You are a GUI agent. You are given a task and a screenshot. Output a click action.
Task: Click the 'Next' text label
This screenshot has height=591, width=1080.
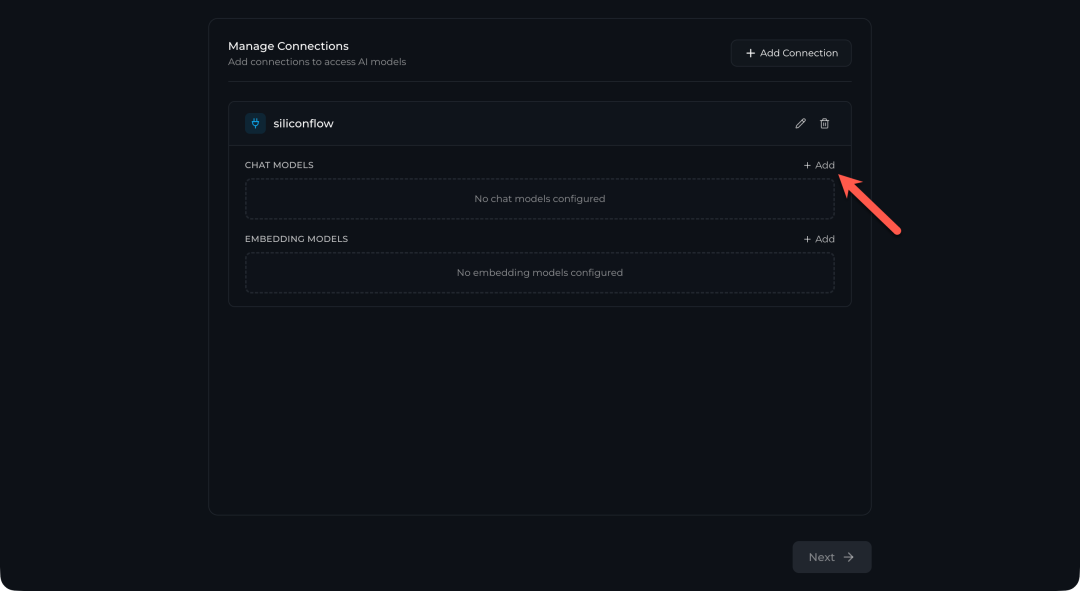821,557
